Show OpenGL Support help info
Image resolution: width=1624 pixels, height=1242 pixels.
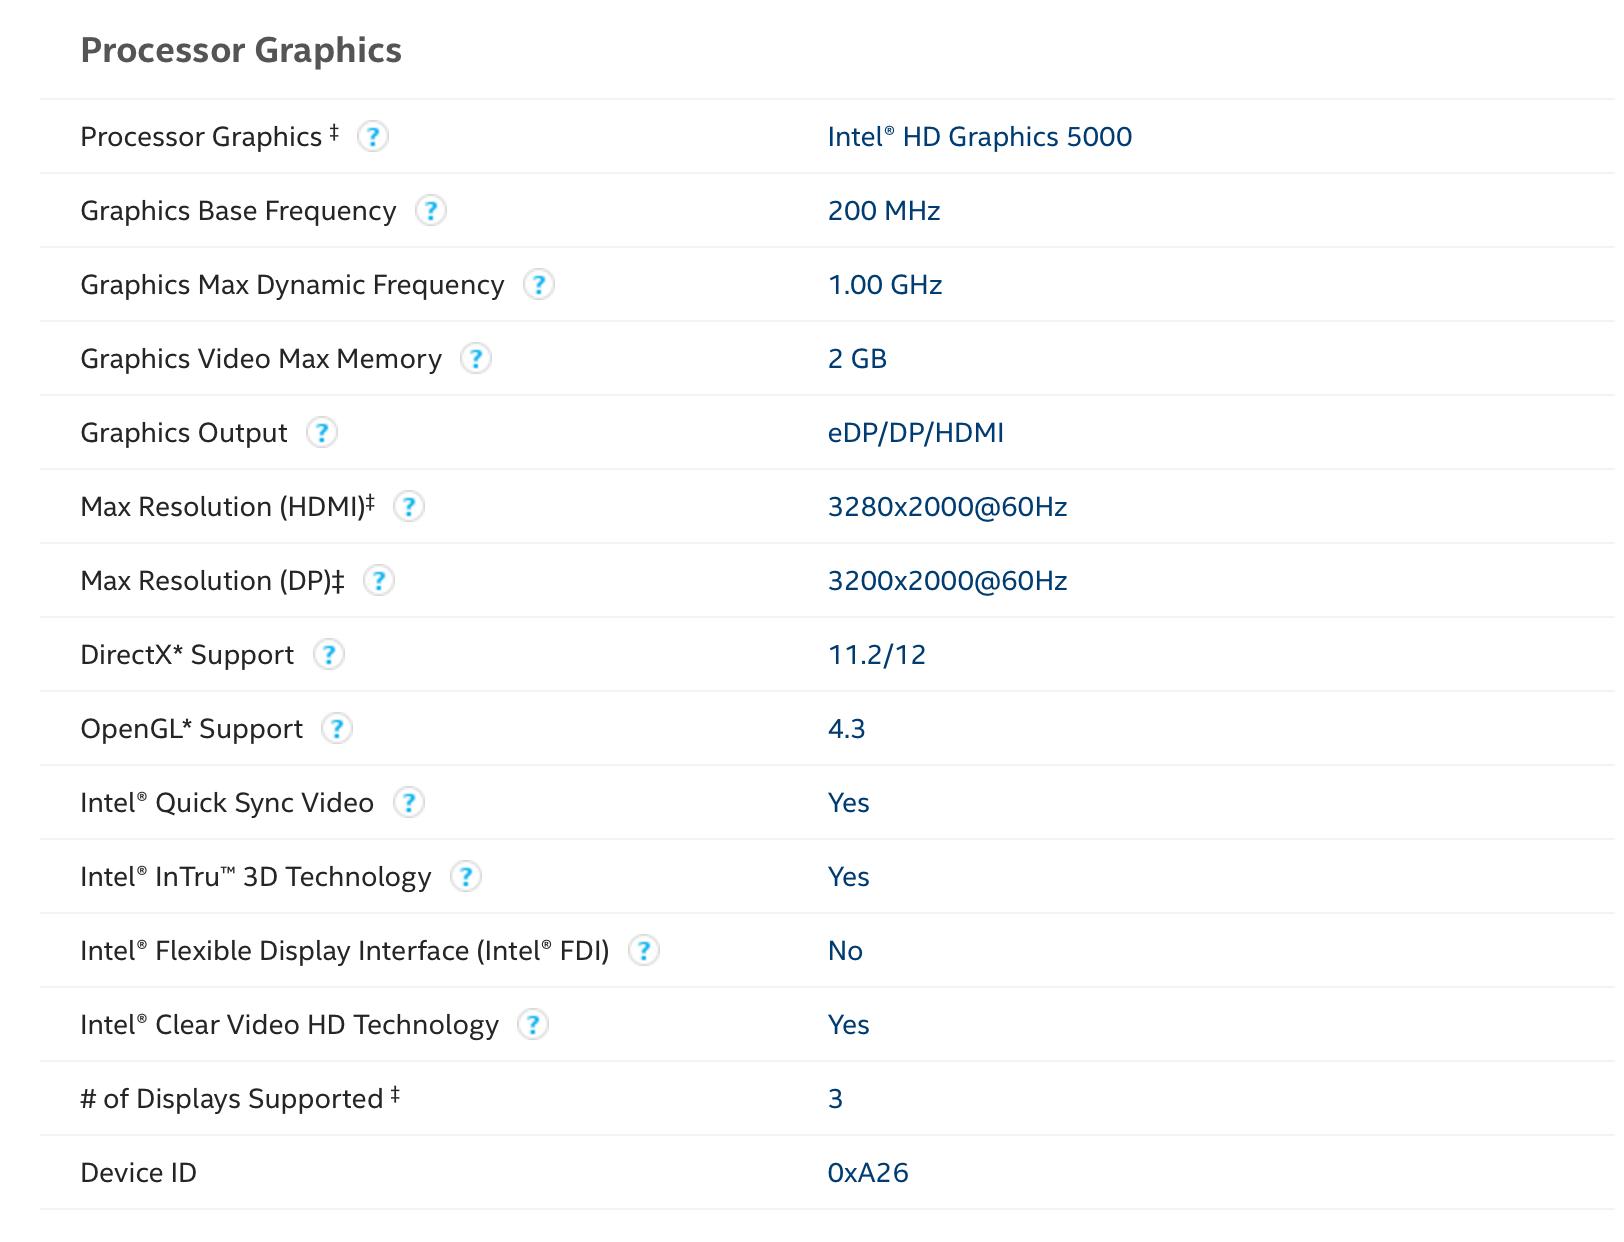[337, 729]
